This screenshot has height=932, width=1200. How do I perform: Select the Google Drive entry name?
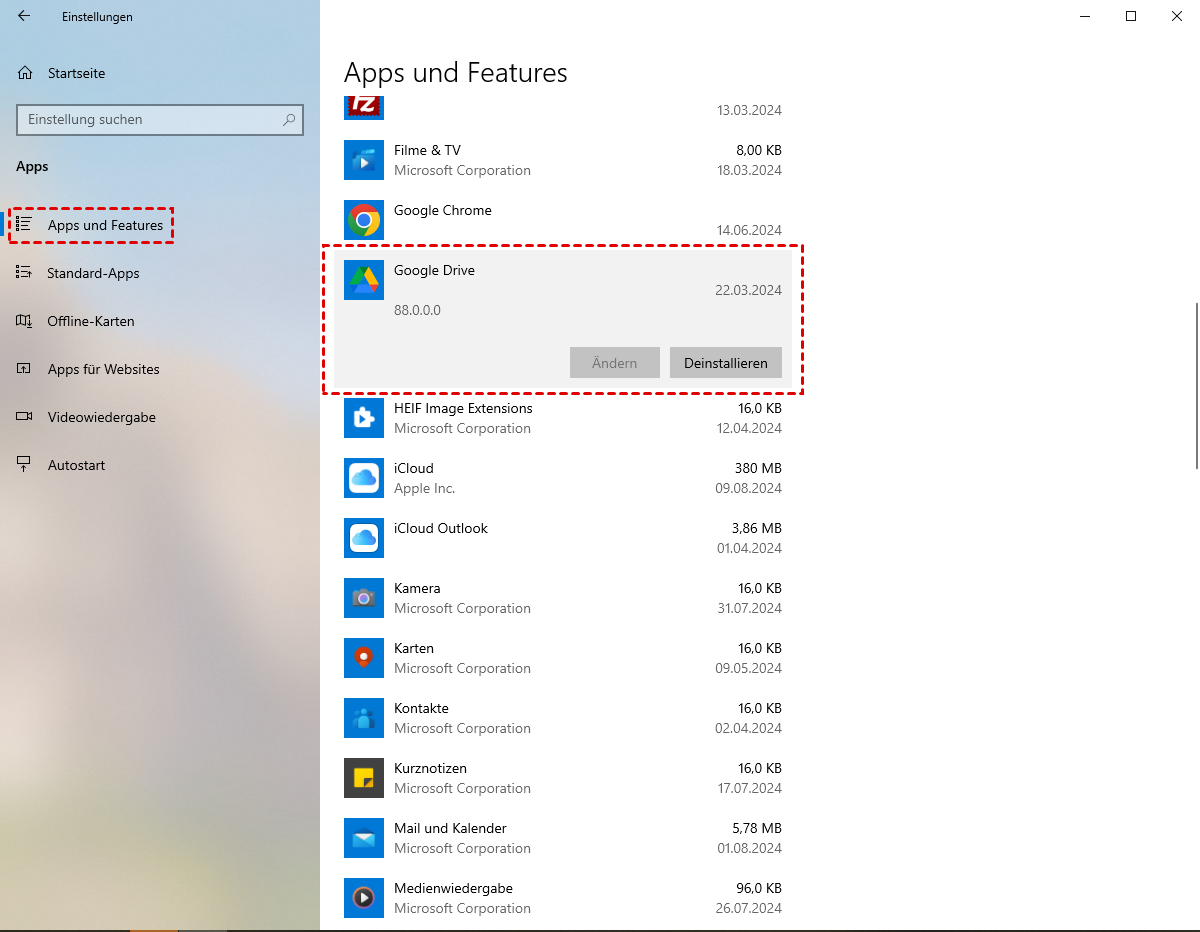click(434, 270)
